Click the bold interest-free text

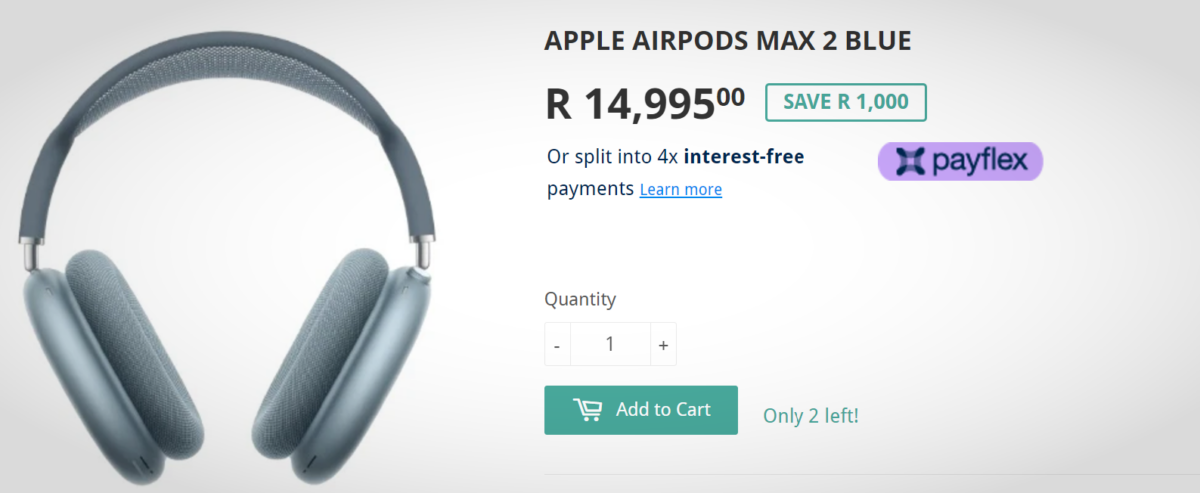(744, 156)
